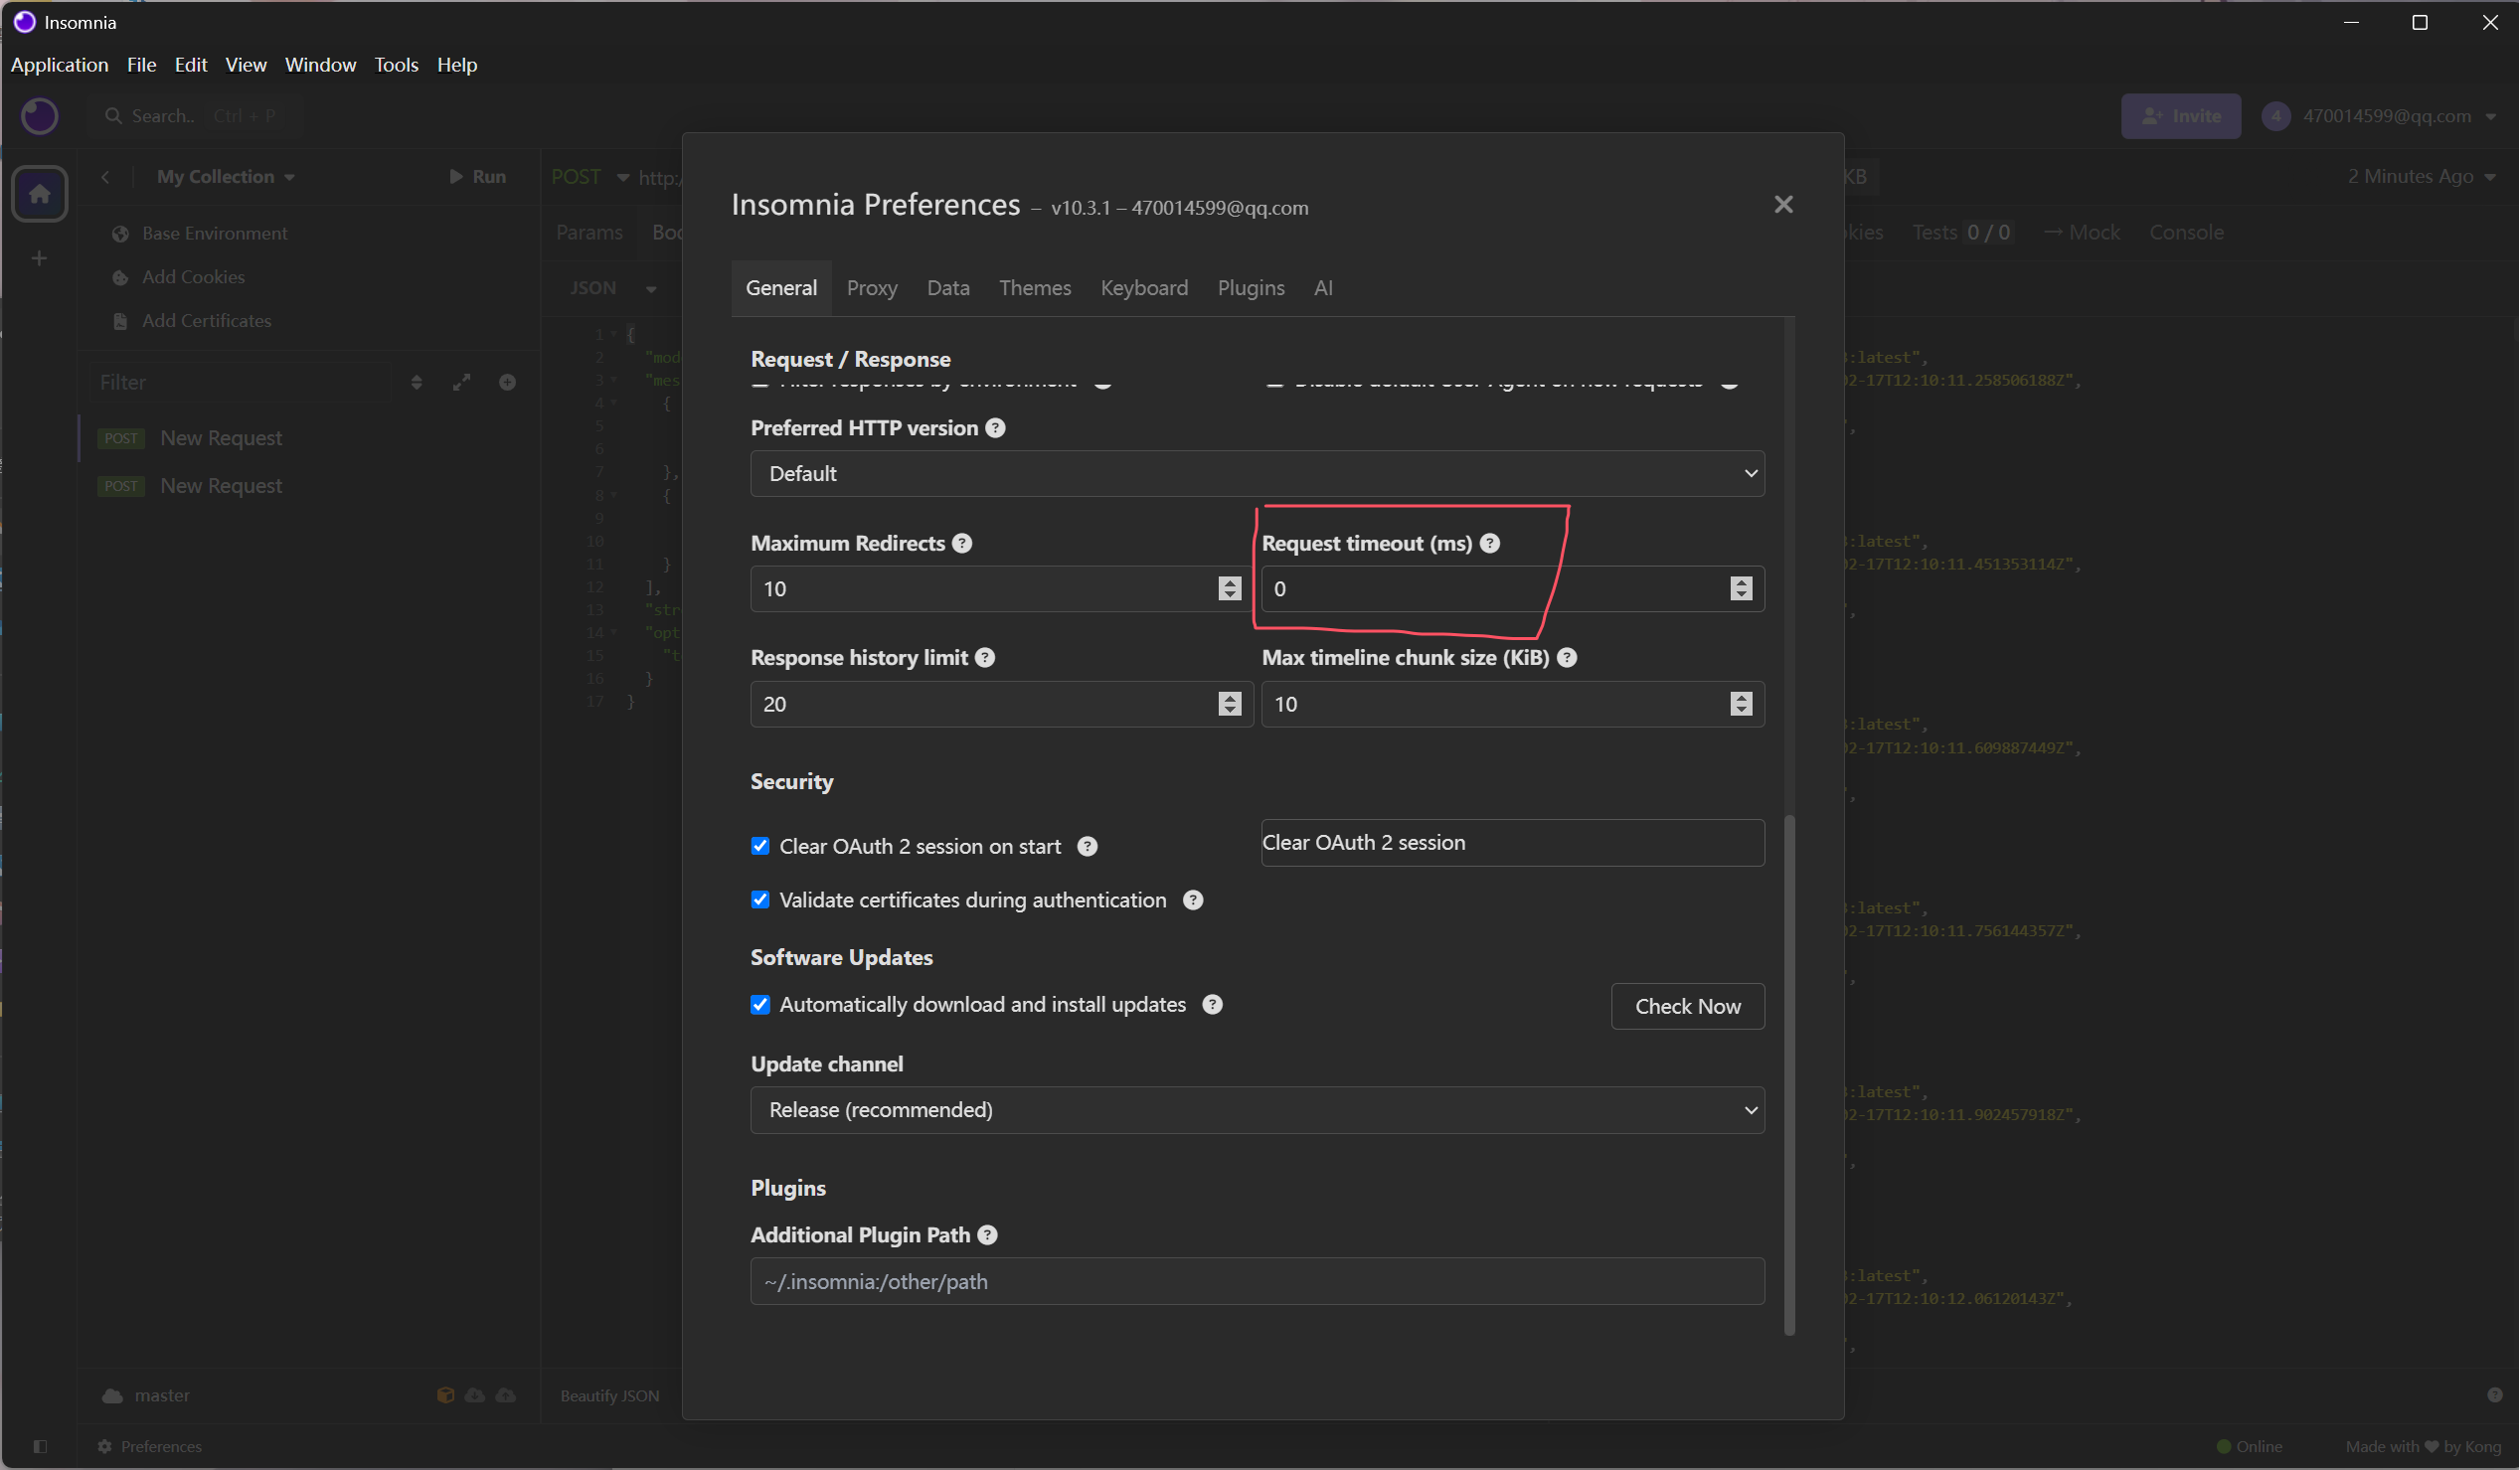Screen dimensions: 2520x1470
Task: Click the preferences dialog vertical scrollbar
Action: 1790,1075
